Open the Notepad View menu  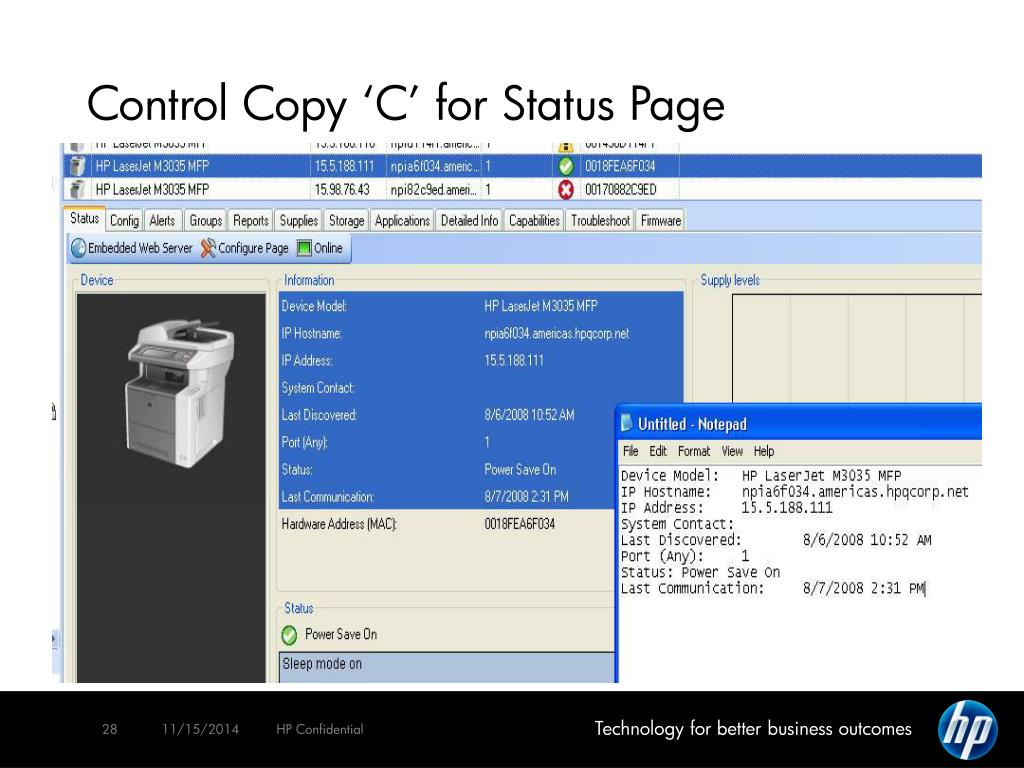click(x=732, y=451)
